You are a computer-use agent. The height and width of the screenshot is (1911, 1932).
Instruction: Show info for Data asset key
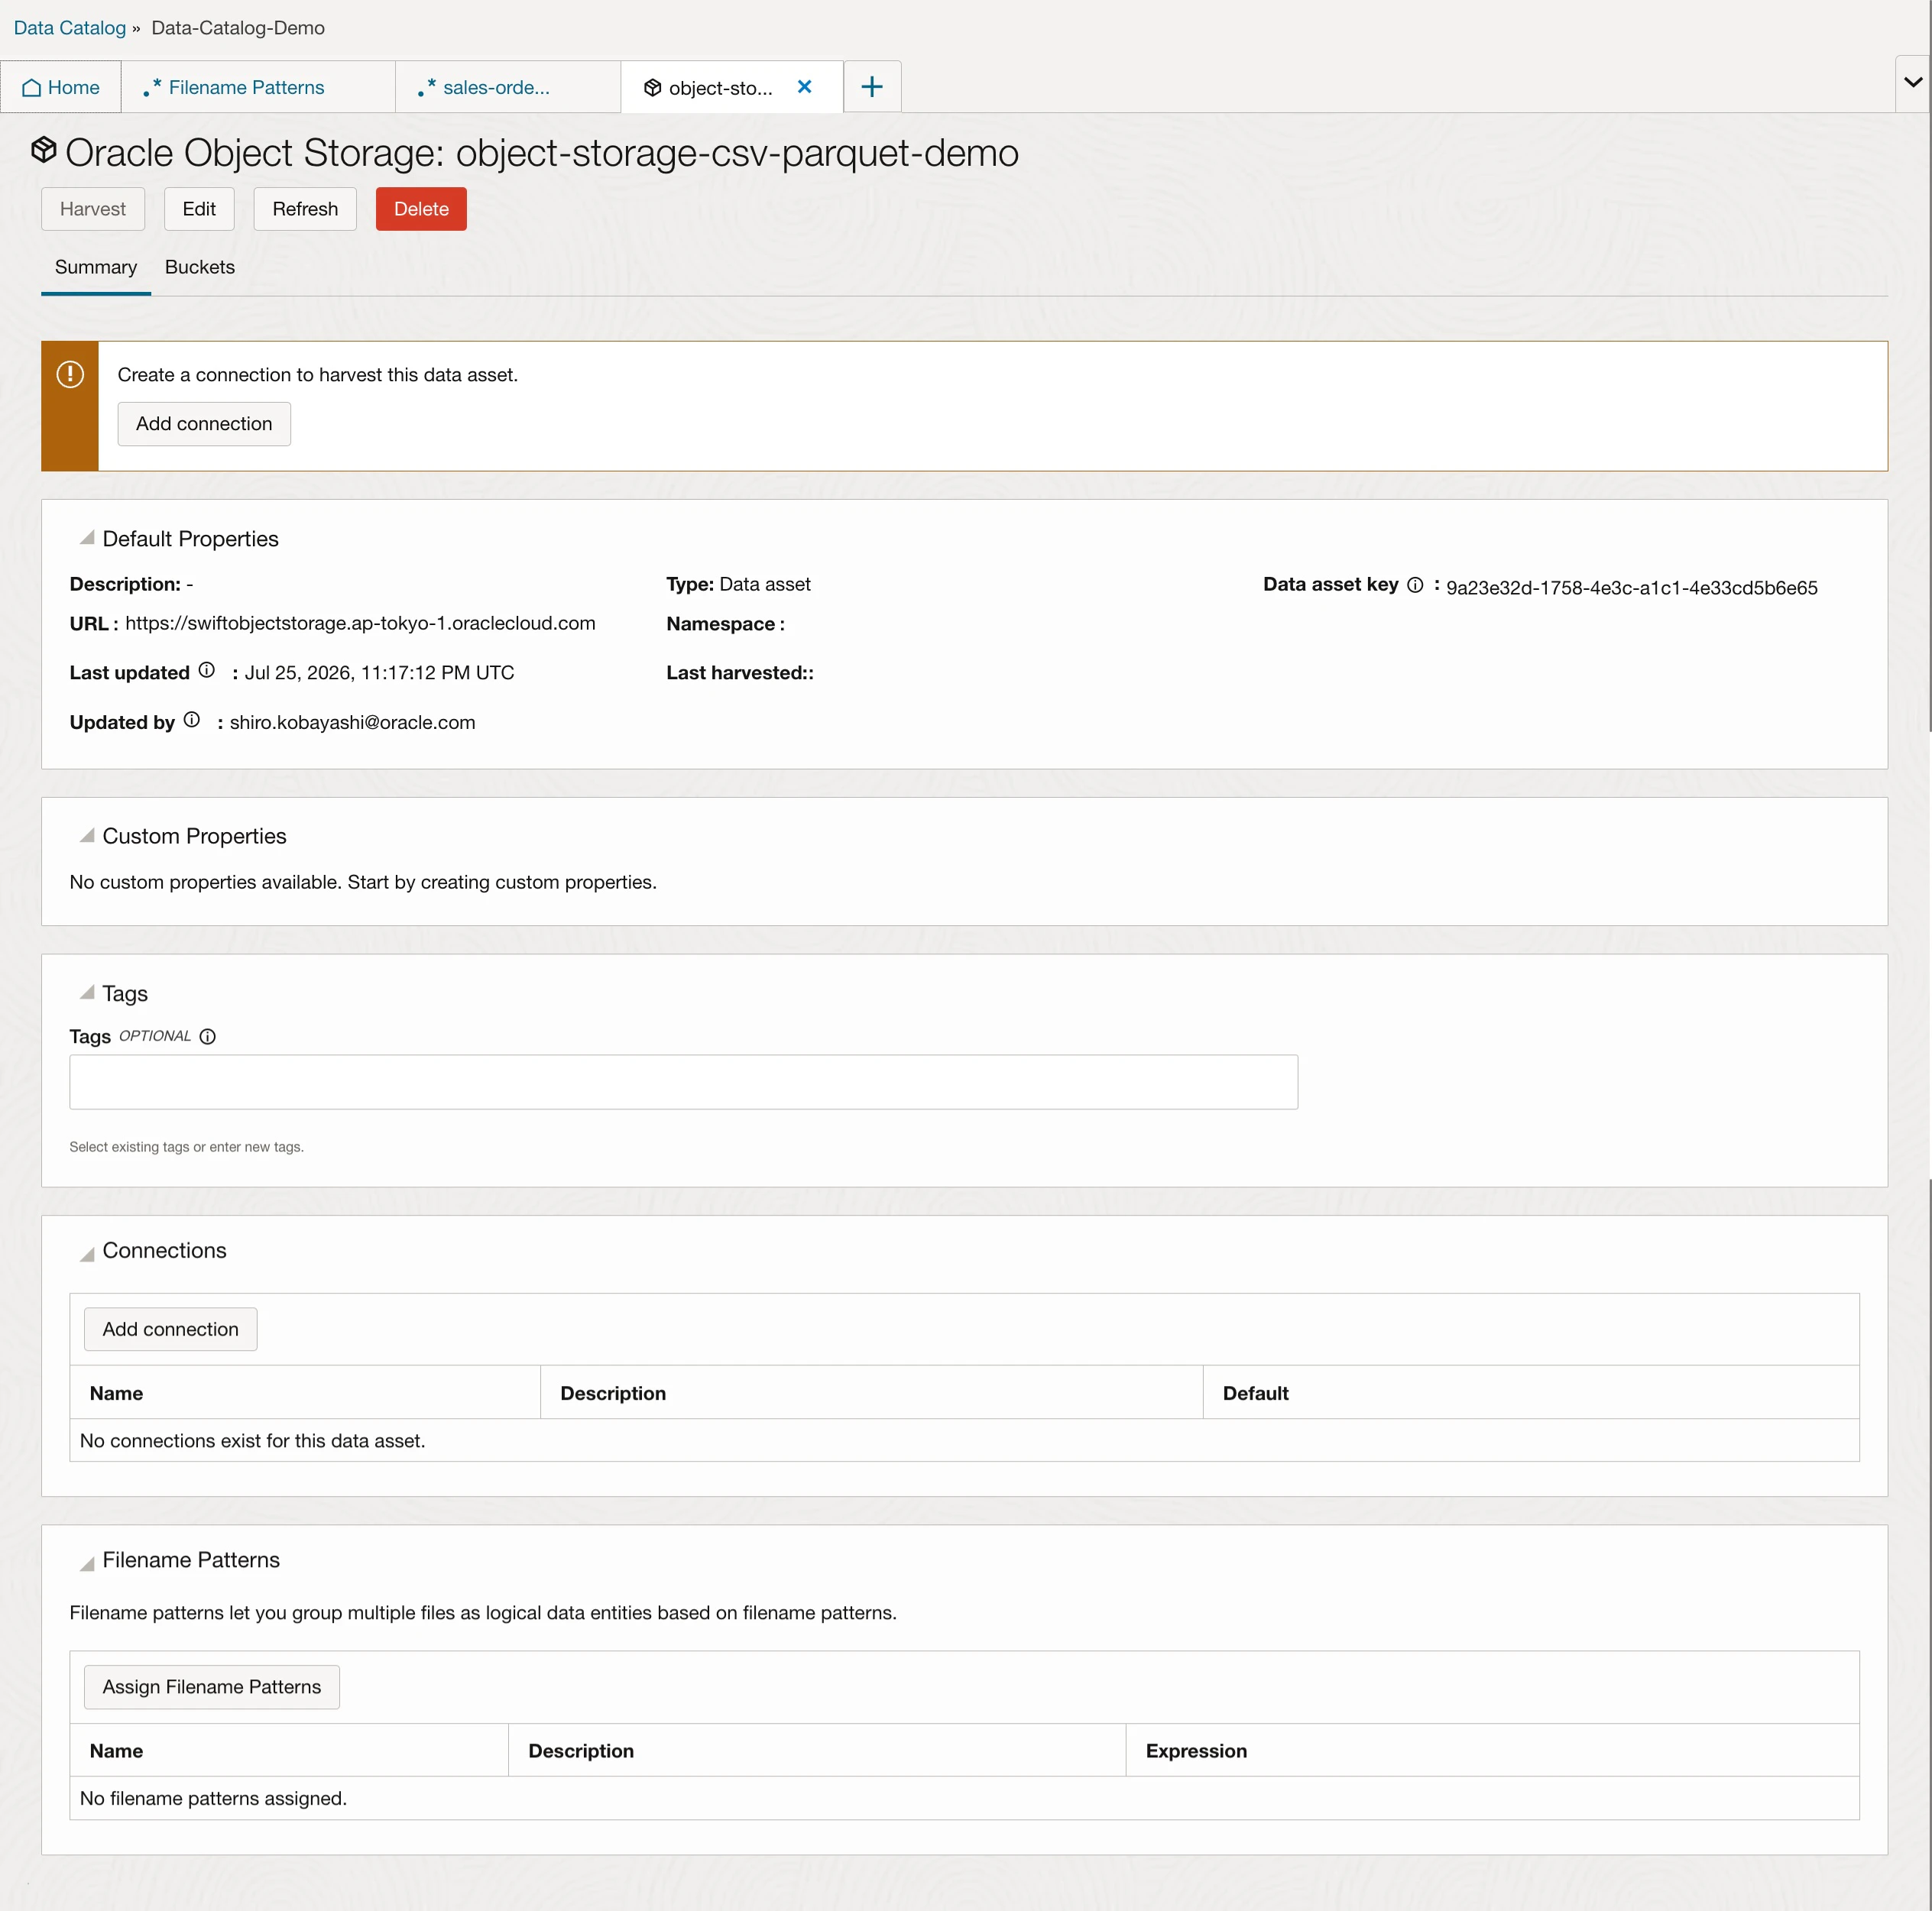pyautogui.click(x=1415, y=585)
